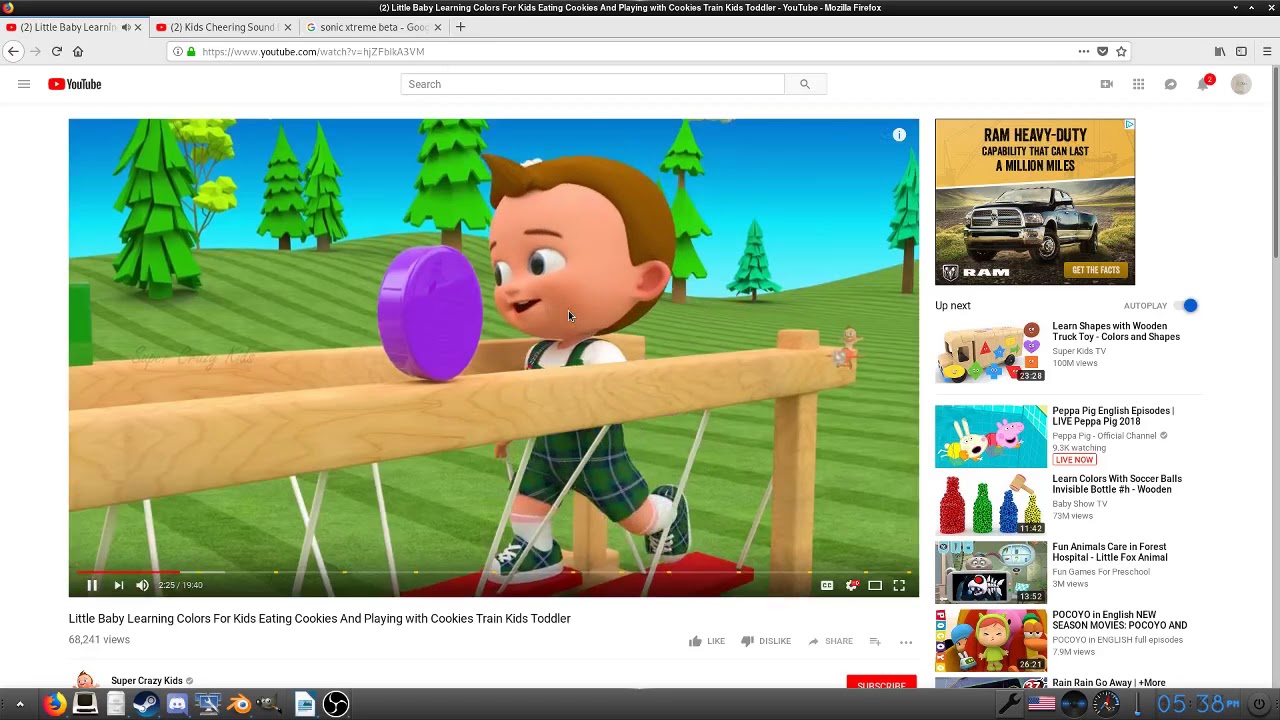The height and width of the screenshot is (720, 1280).
Task: Turn off the Autoplay switch
Action: click(1185, 305)
